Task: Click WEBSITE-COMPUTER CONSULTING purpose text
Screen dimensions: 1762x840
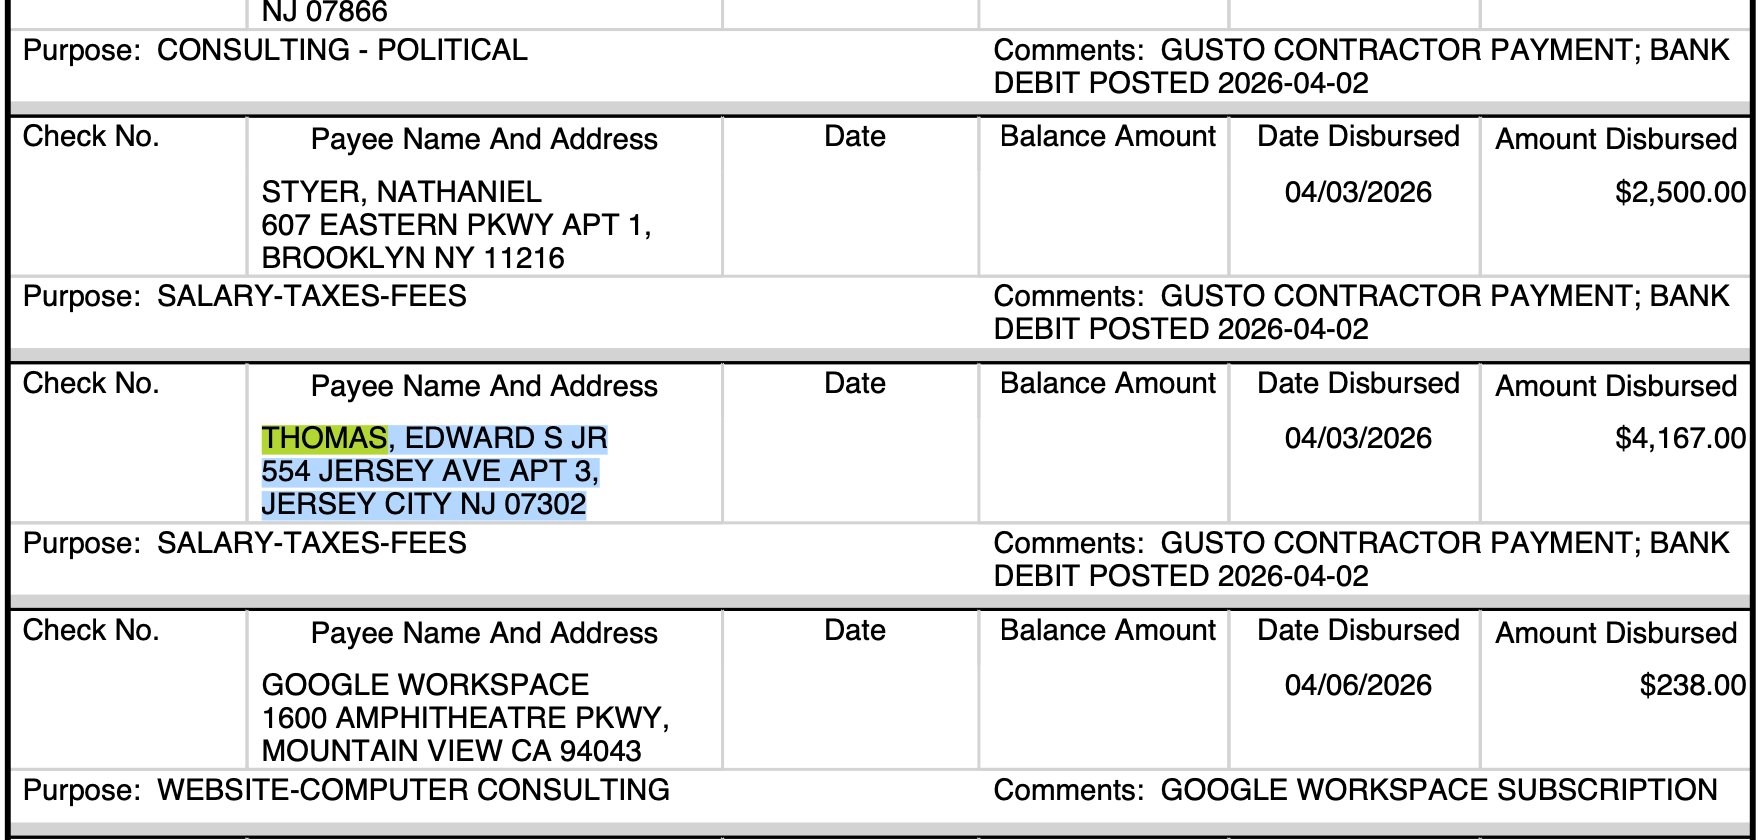Action: pos(413,790)
